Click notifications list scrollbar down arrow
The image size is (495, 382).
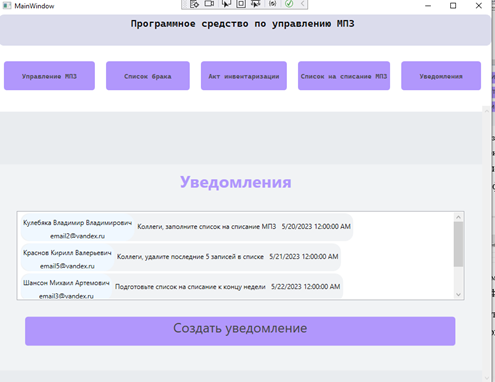[x=458, y=295]
